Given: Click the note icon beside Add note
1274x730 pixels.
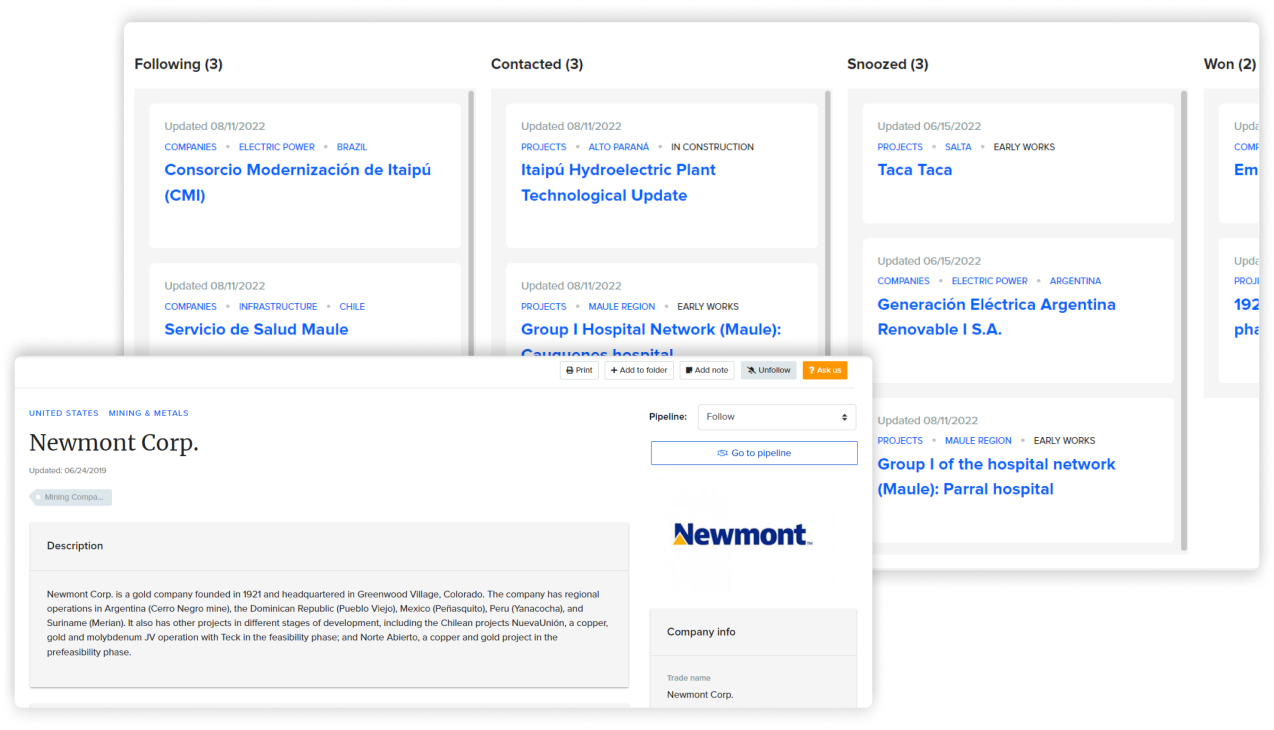Looking at the screenshot, I should click(688, 369).
